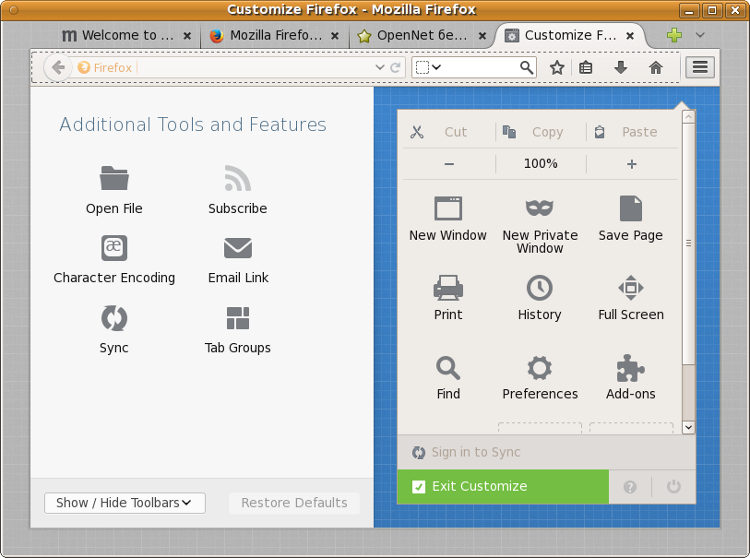The width and height of the screenshot is (750, 558).
Task: Select the Sync arrows icon in Additional Tools
Action: pyautogui.click(x=114, y=318)
